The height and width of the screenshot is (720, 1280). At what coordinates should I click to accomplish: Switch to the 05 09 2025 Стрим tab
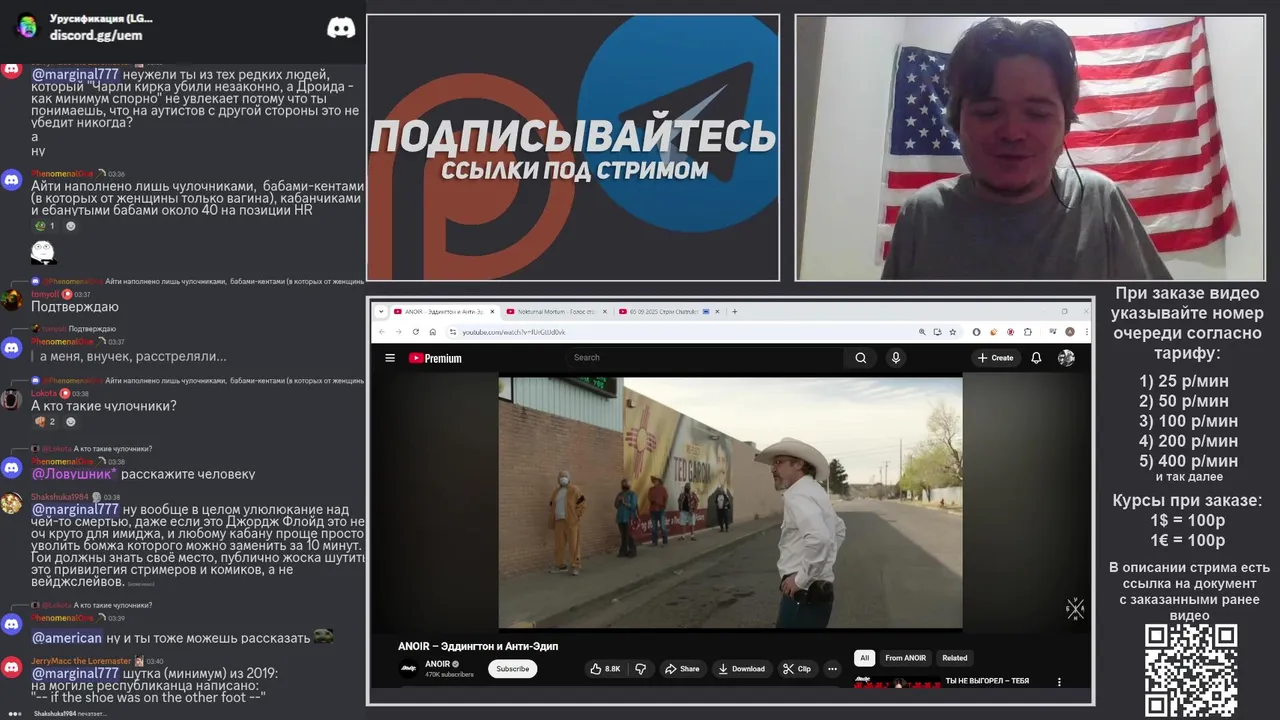tap(668, 312)
